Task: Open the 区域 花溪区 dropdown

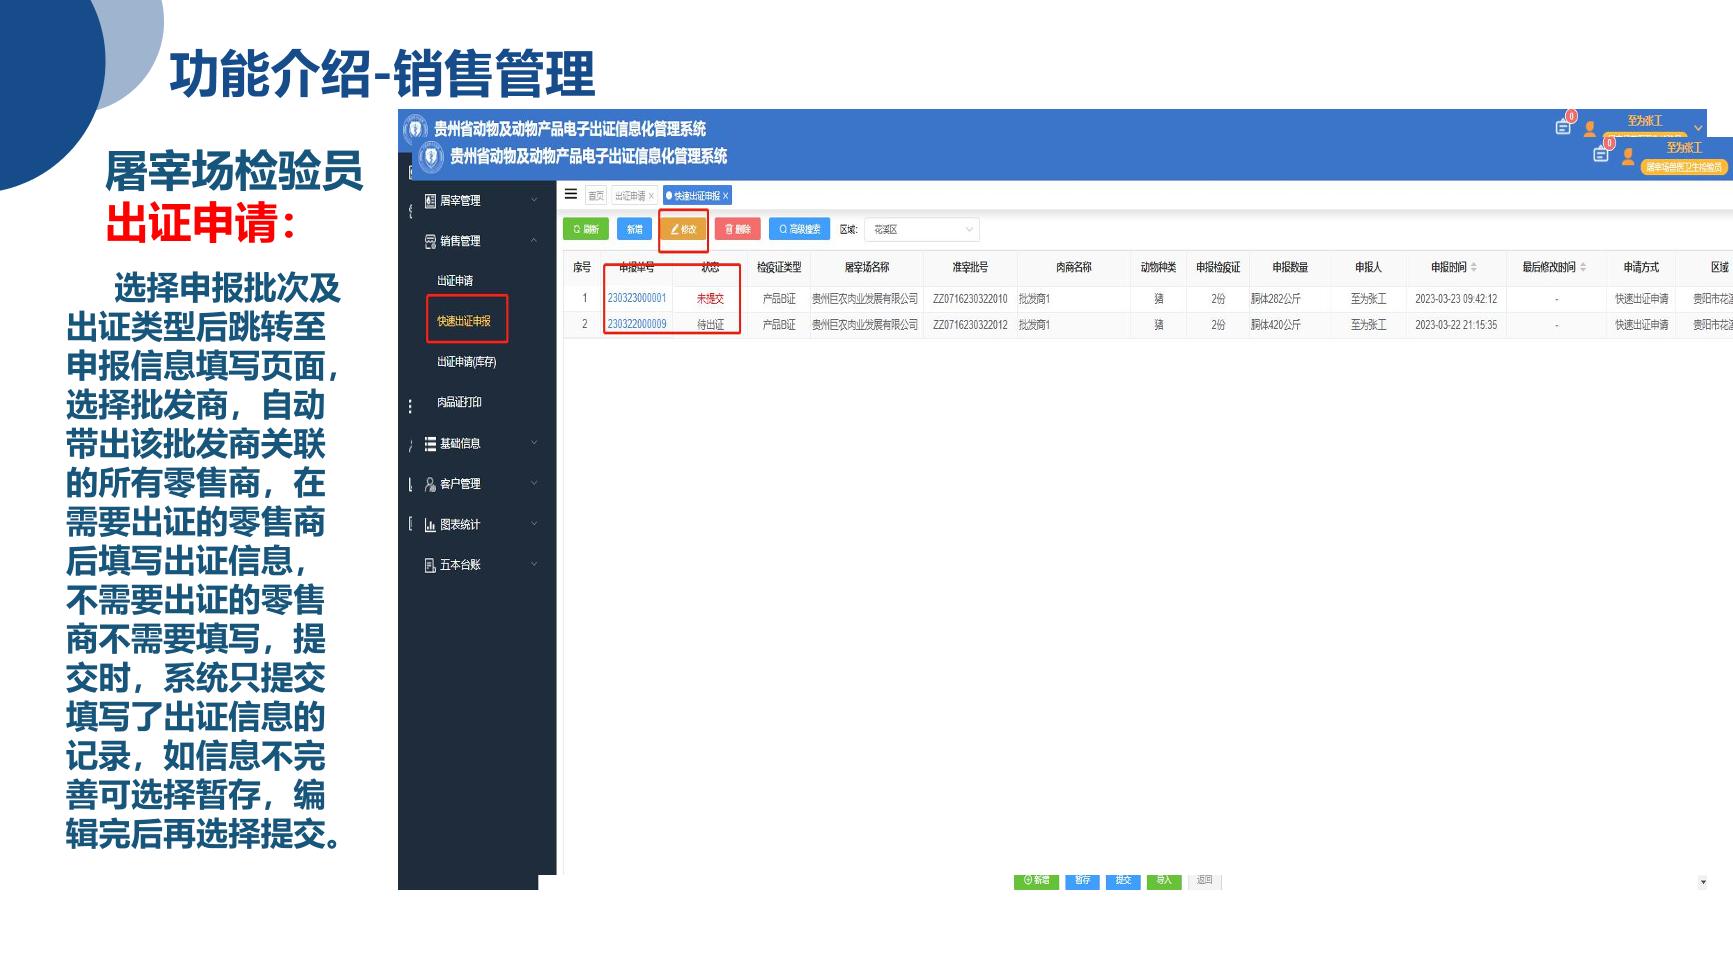Action: coord(921,230)
